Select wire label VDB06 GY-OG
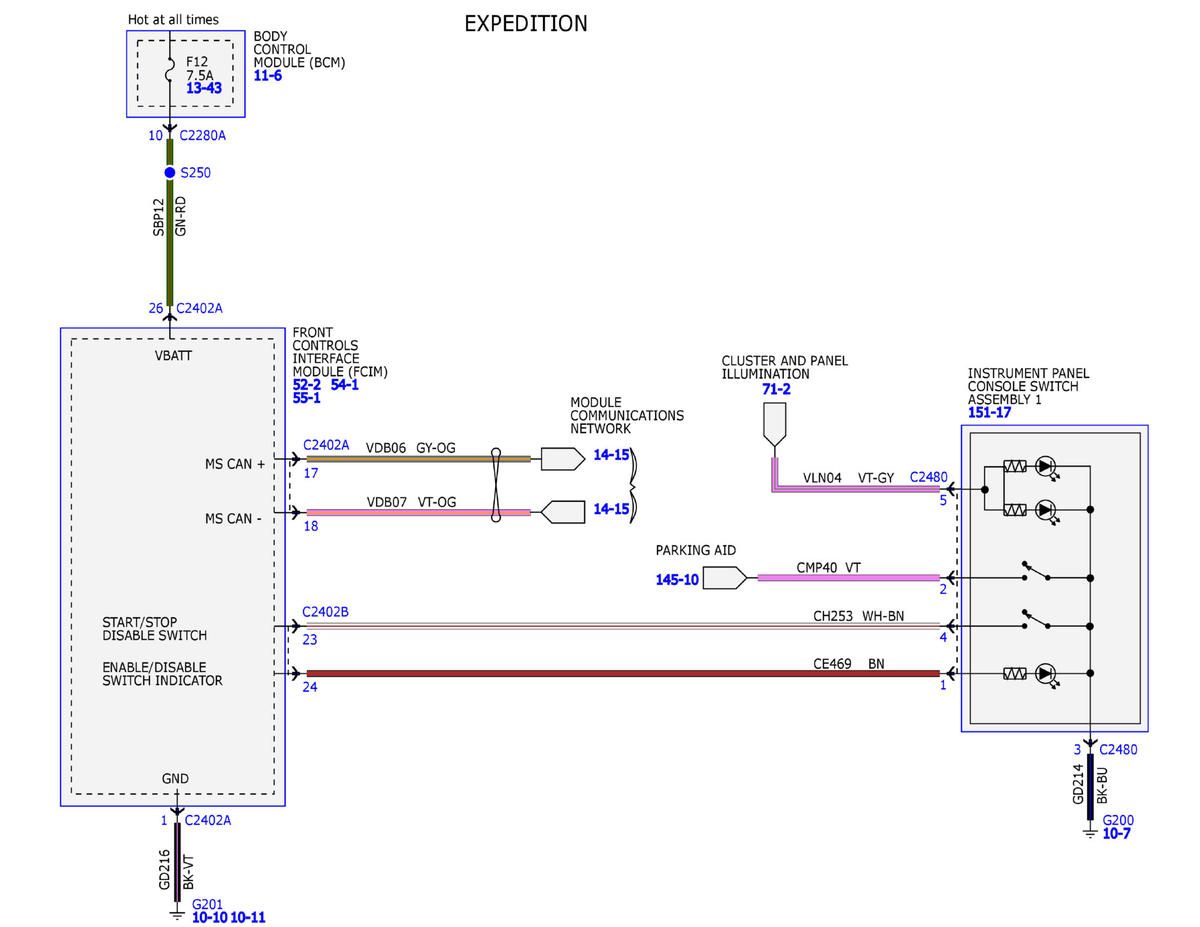This screenshot has height=927, width=1200. pos(411,448)
